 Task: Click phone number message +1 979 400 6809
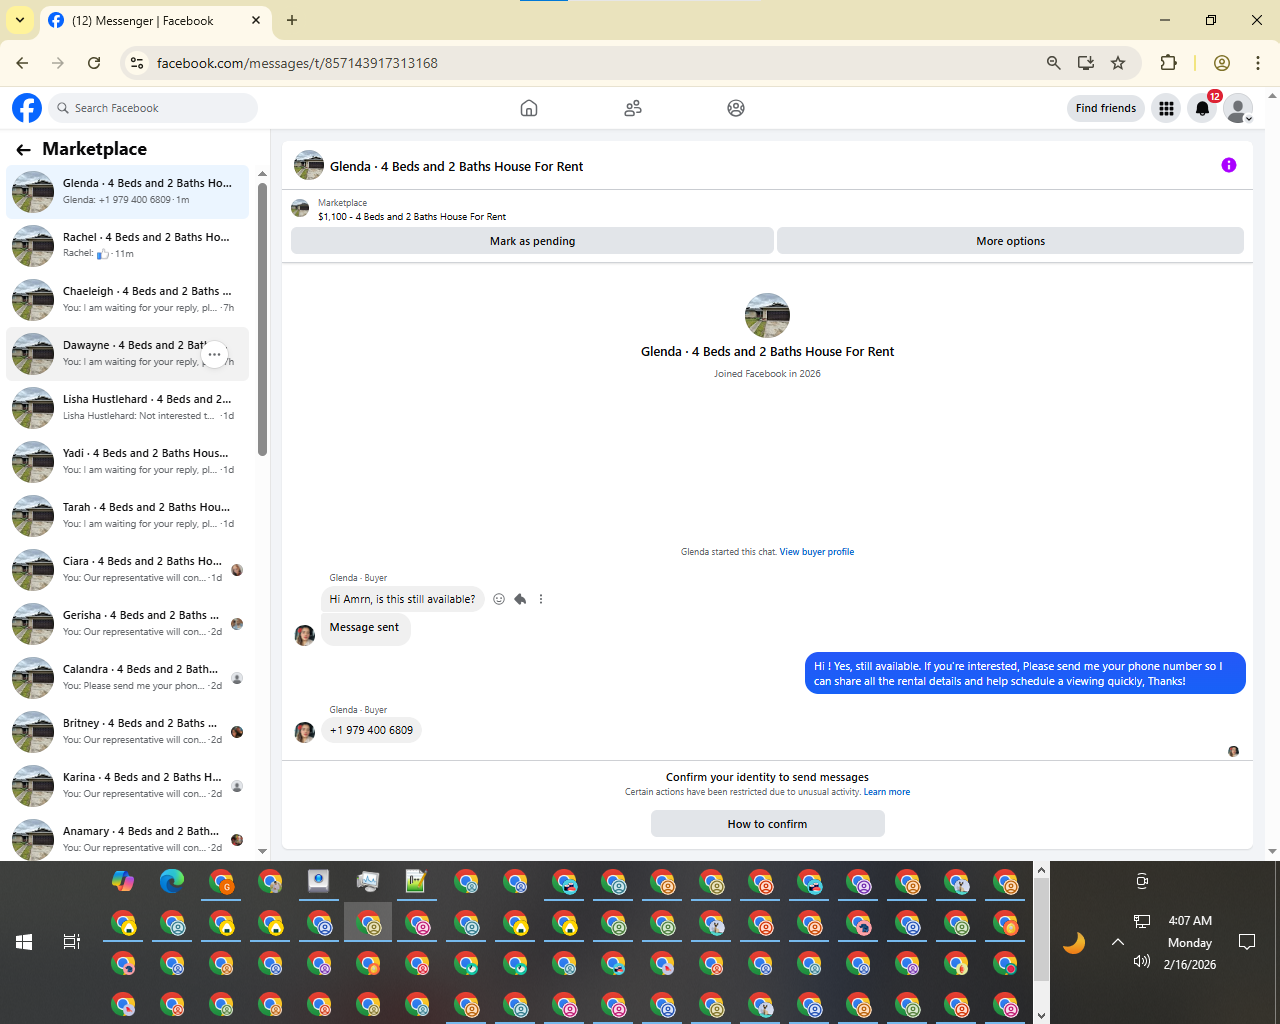[x=371, y=730]
